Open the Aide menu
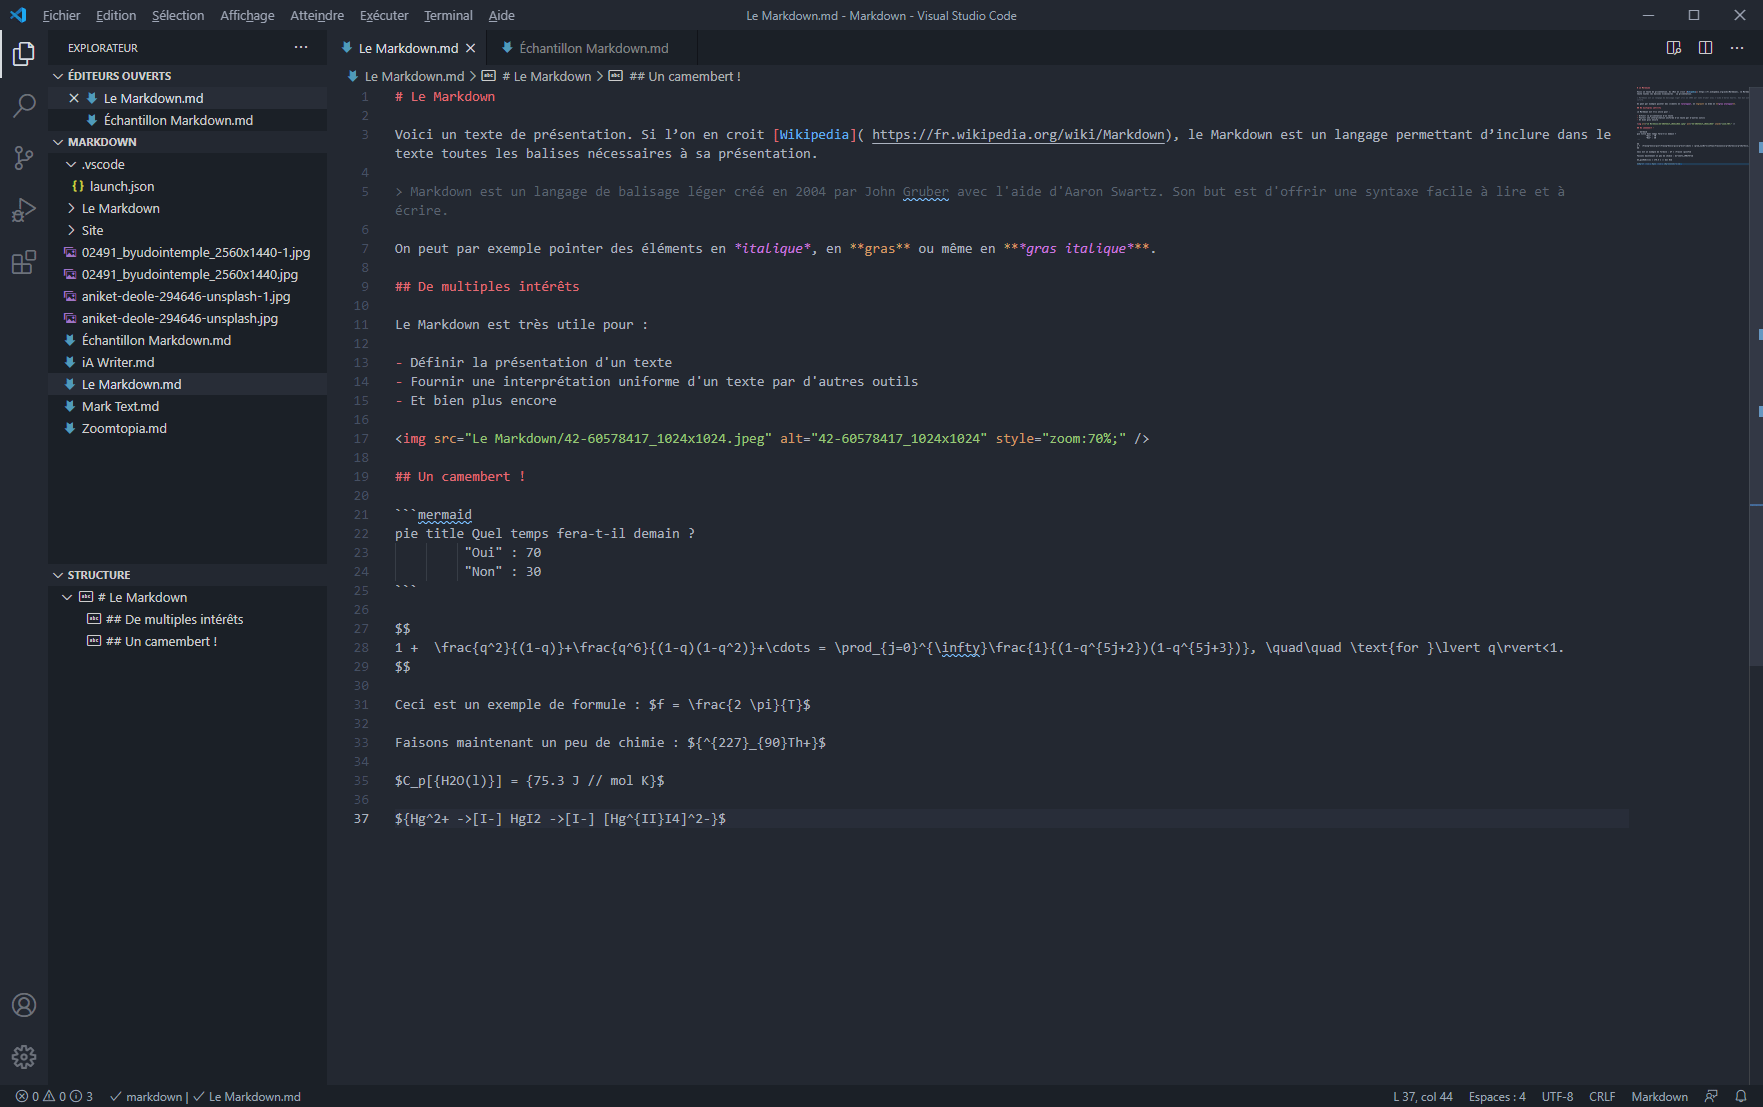Image resolution: width=1763 pixels, height=1107 pixels. point(502,15)
